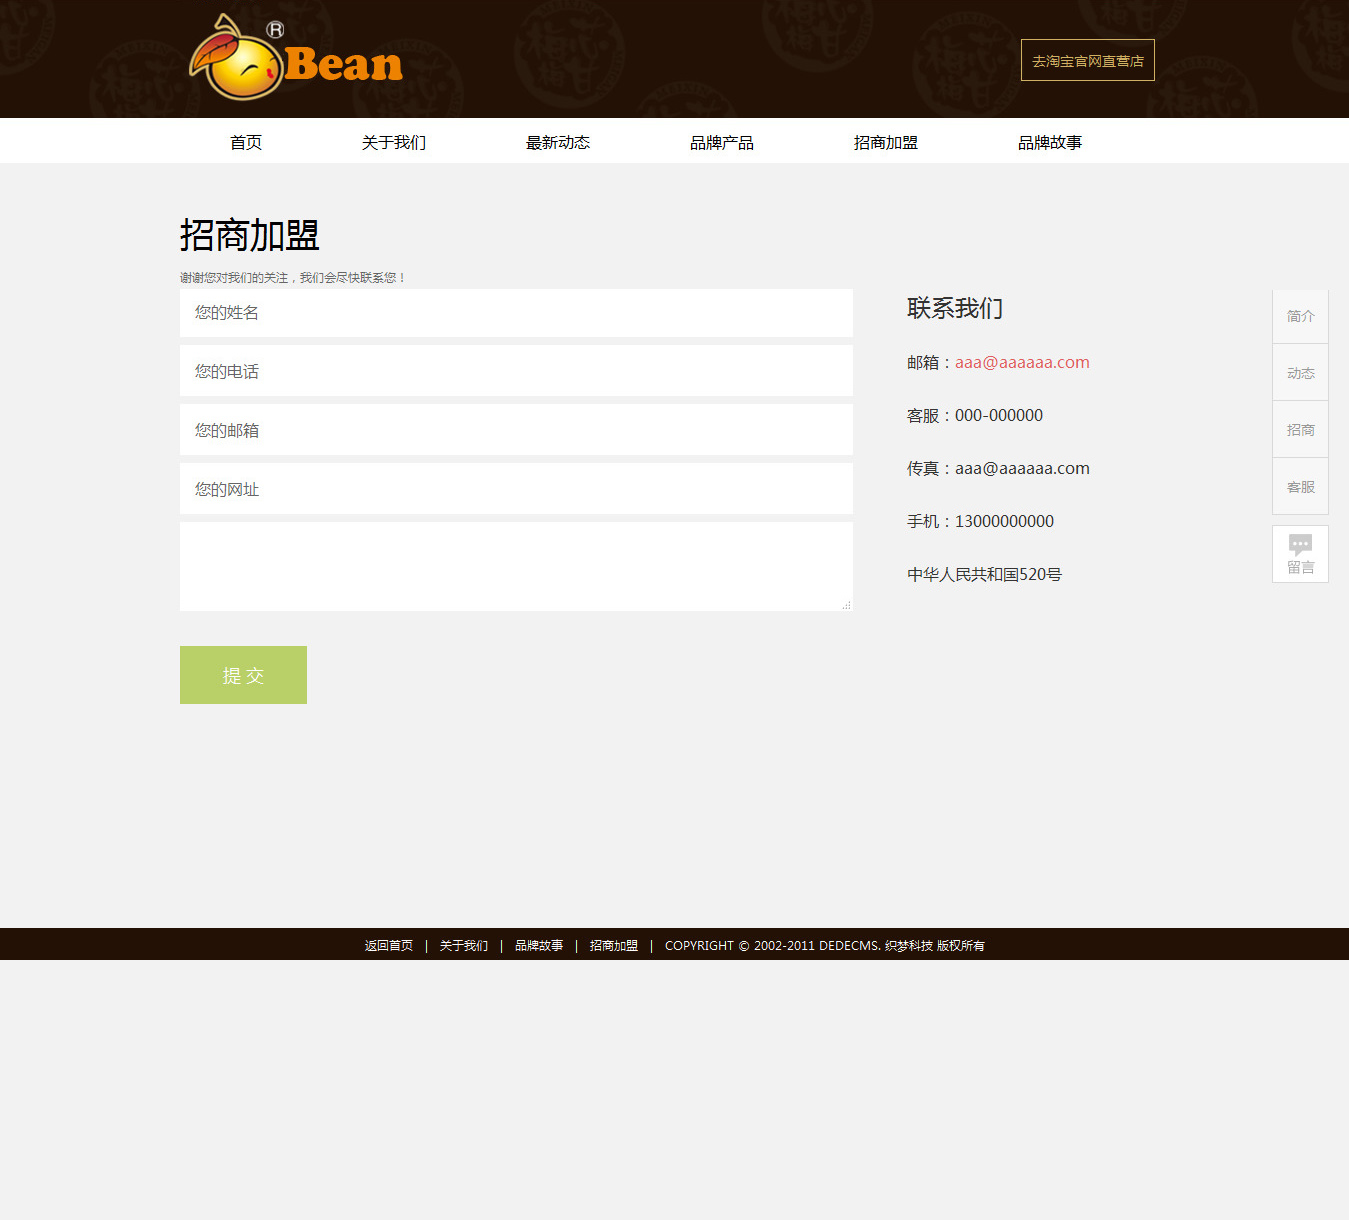Click inside the empty message textarea
Viewport: 1349px width, 1220px height.
[516, 566]
